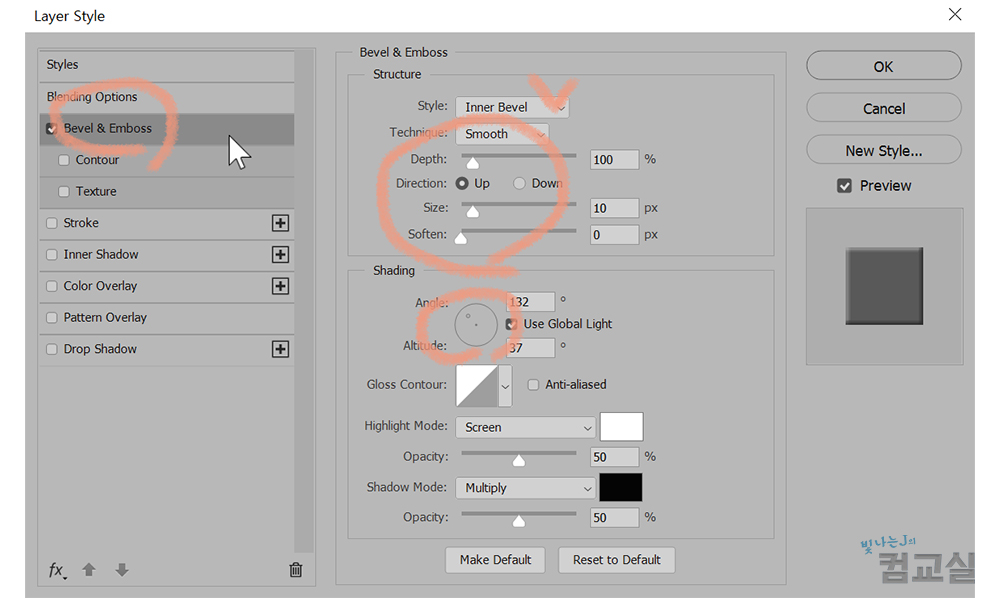Enable the Anti-aliased checkbox
The width and height of the screenshot is (1000, 598).
(533, 384)
